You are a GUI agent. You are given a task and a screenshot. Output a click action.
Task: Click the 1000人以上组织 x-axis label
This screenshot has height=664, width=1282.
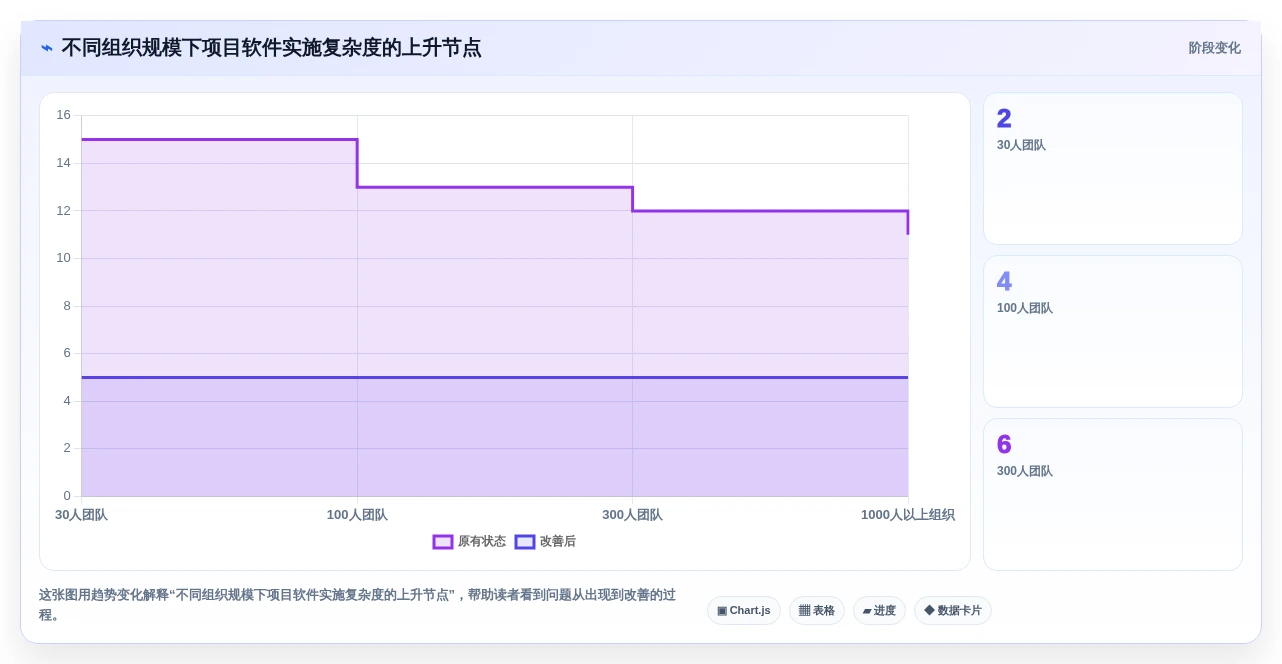pos(908,515)
